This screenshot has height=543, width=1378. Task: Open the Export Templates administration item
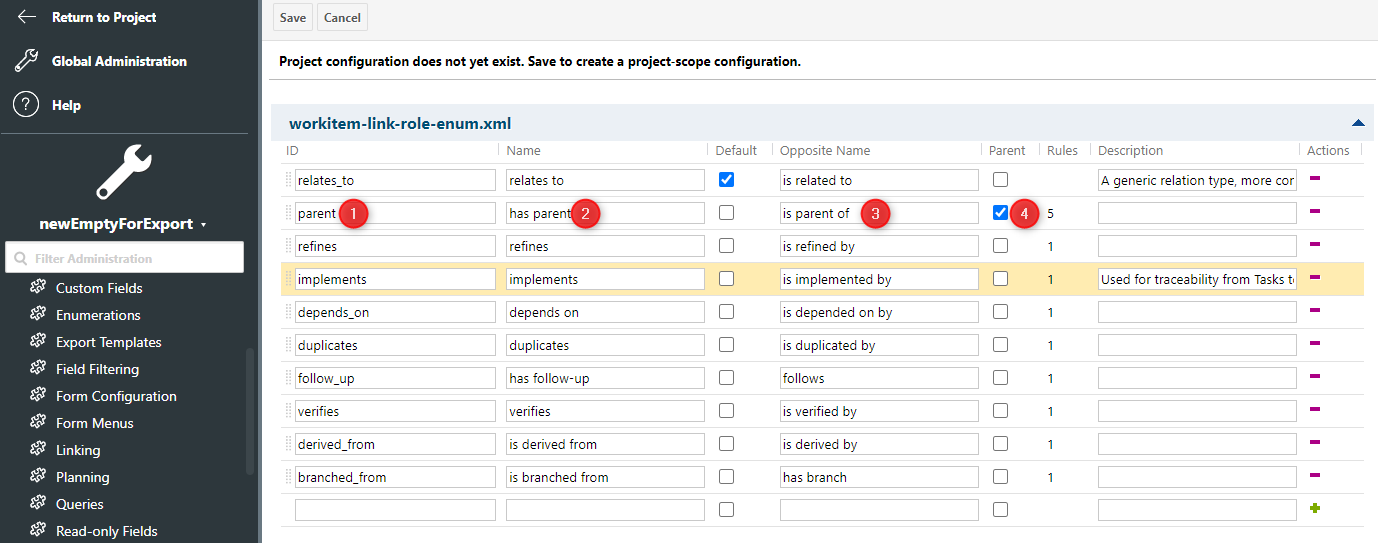108,342
